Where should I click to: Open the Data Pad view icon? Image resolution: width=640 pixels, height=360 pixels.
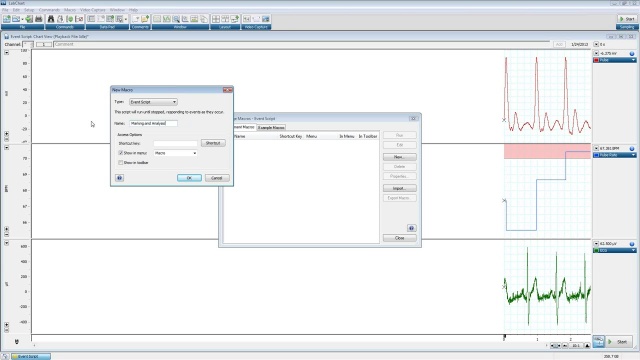coord(91,19)
